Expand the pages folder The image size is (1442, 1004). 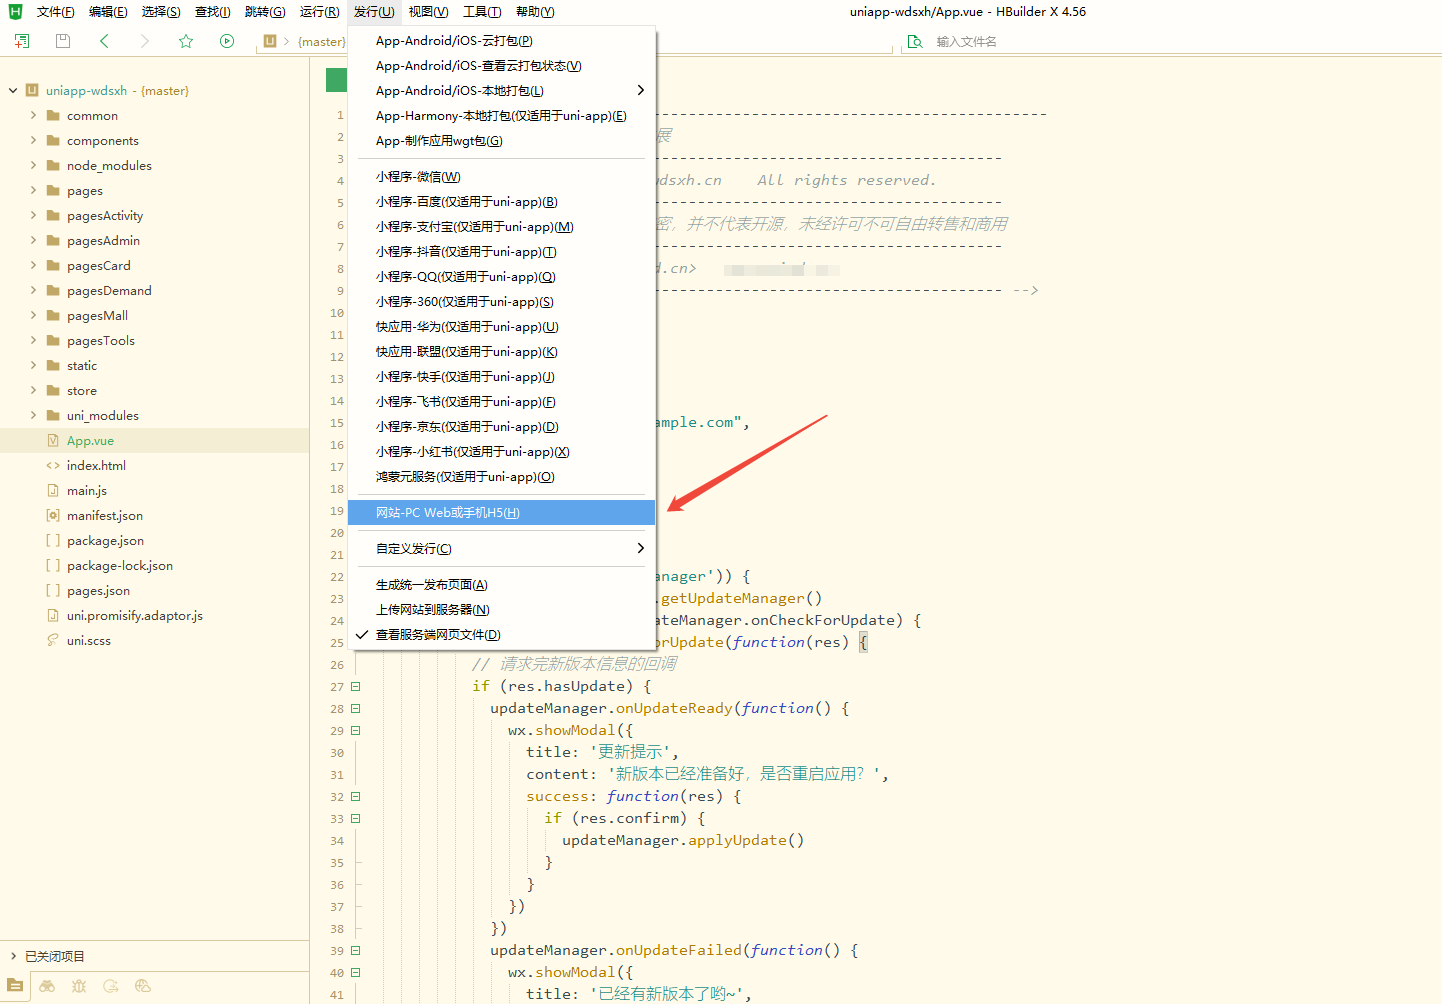(33, 190)
